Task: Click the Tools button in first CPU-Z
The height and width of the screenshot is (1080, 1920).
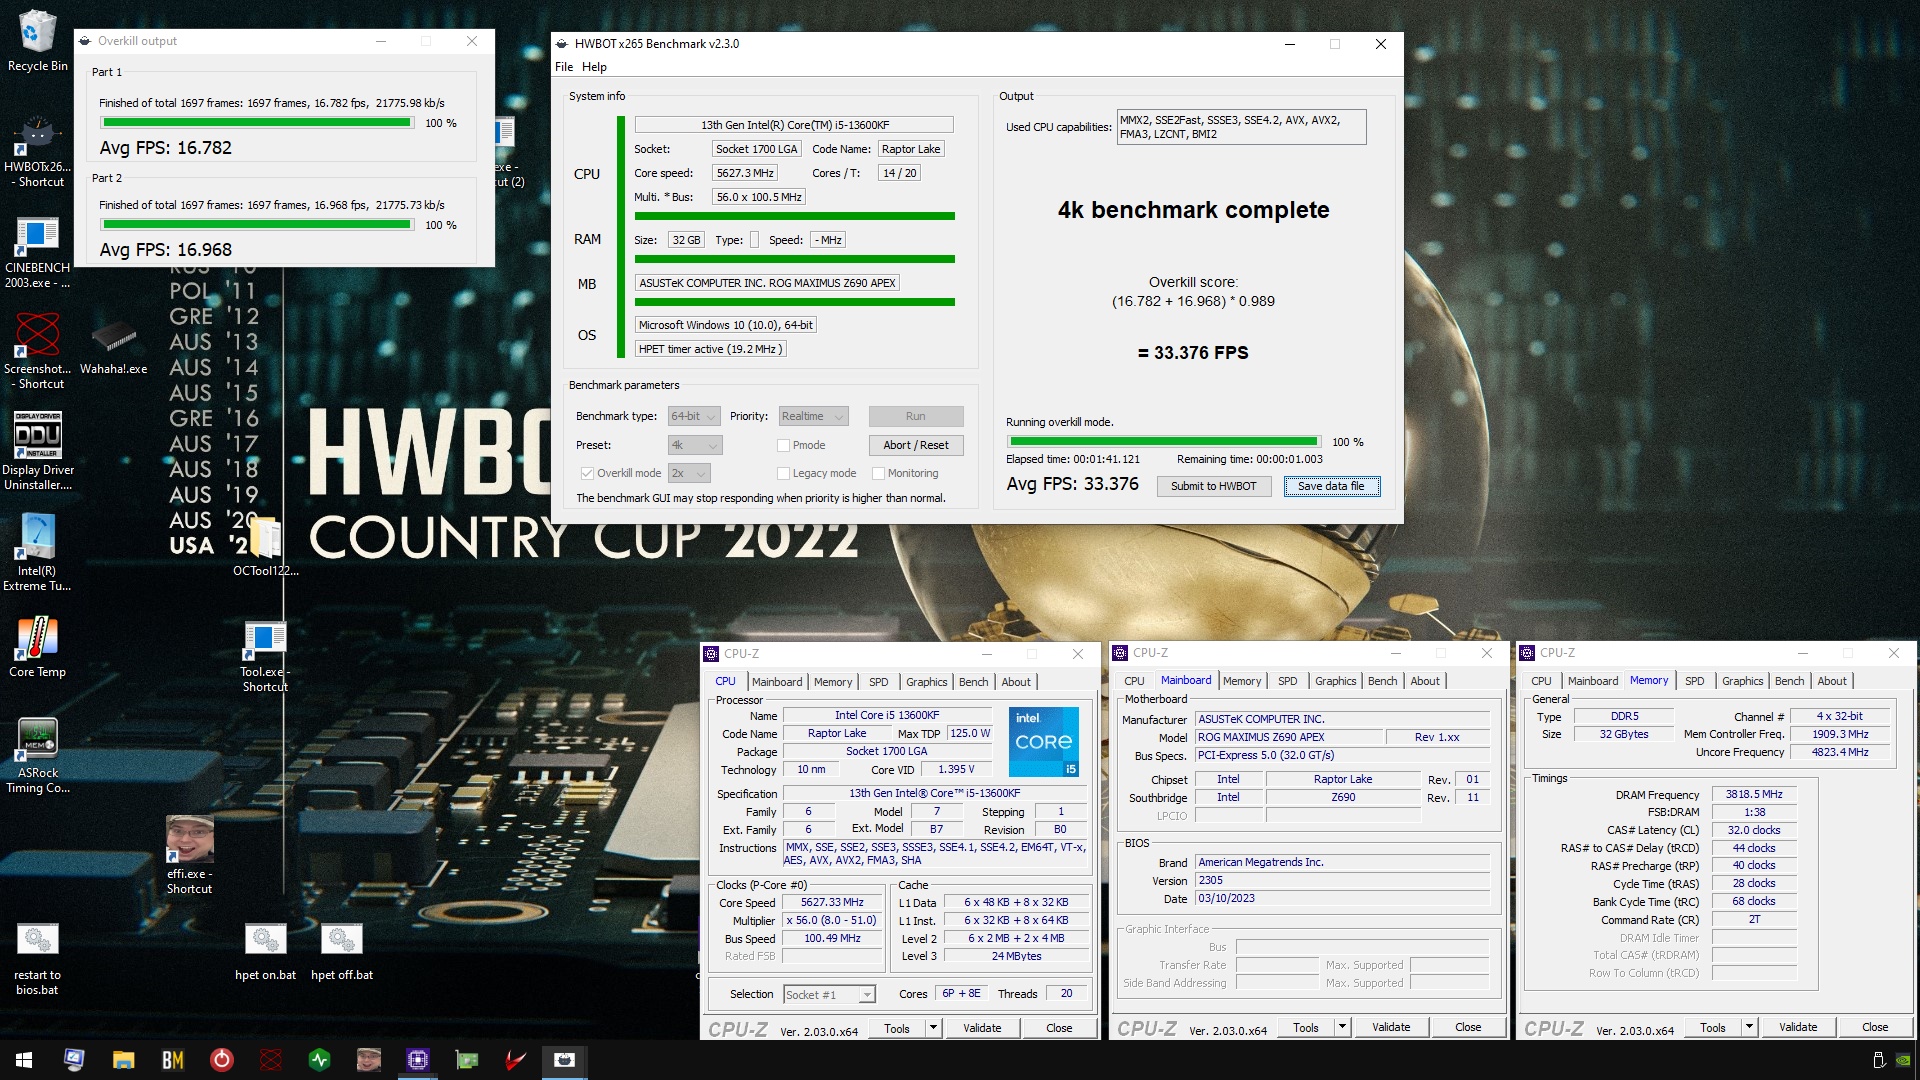Action: point(896,1027)
